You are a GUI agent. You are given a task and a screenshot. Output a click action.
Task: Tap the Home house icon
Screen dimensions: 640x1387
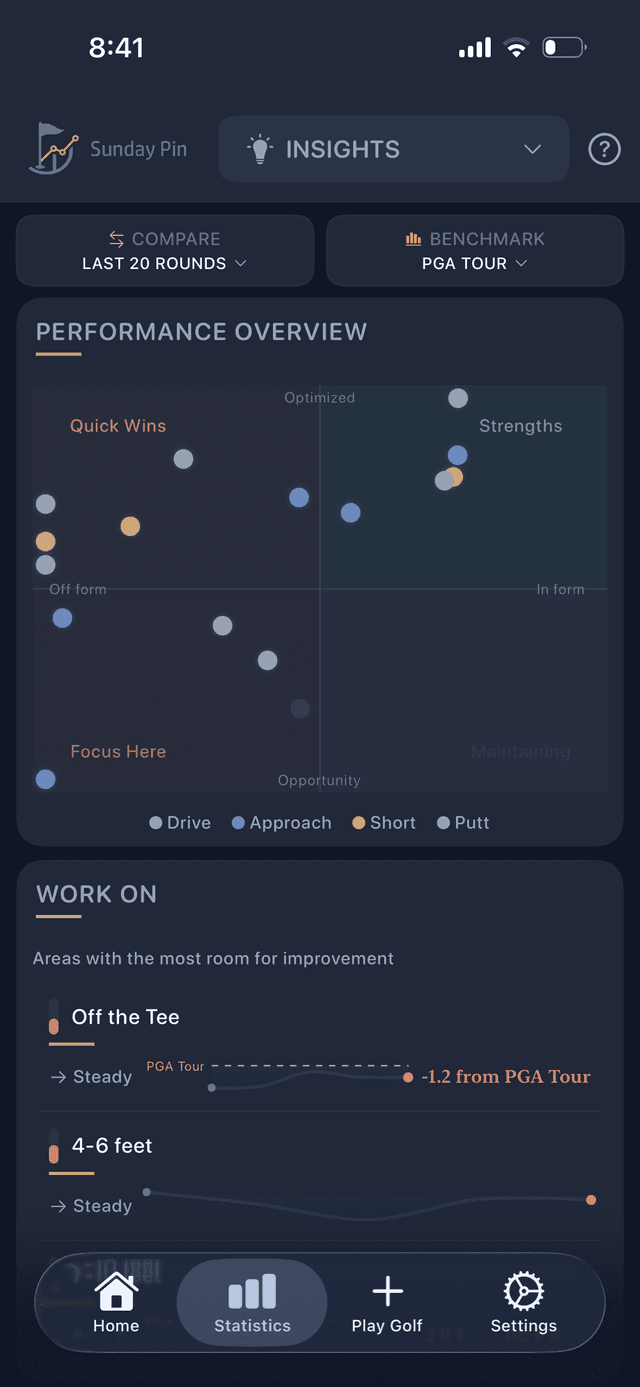(x=116, y=1292)
